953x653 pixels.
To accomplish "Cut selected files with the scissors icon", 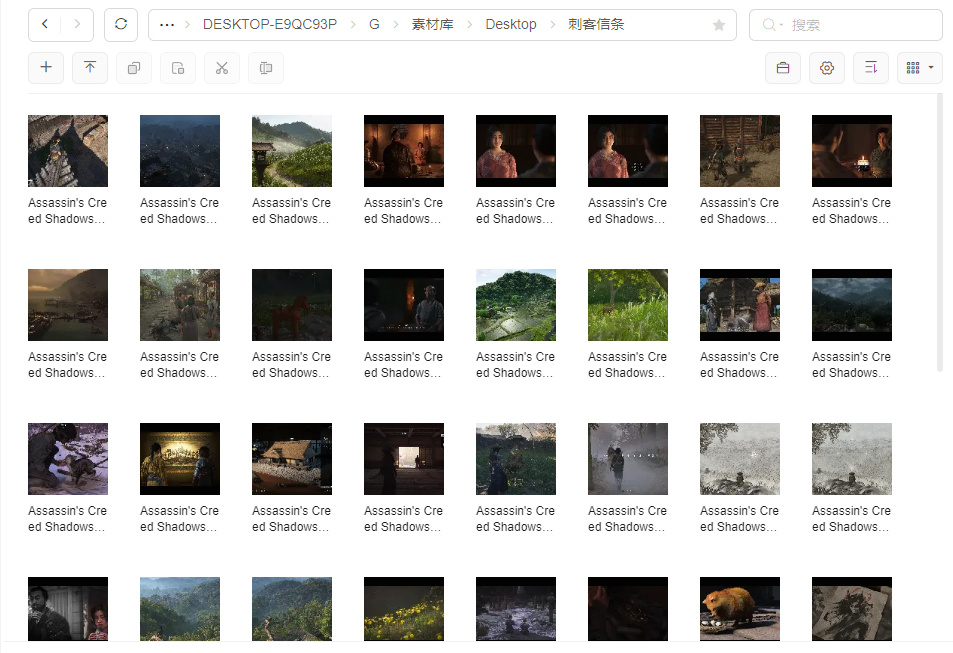I will pyautogui.click(x=222, y=67).
